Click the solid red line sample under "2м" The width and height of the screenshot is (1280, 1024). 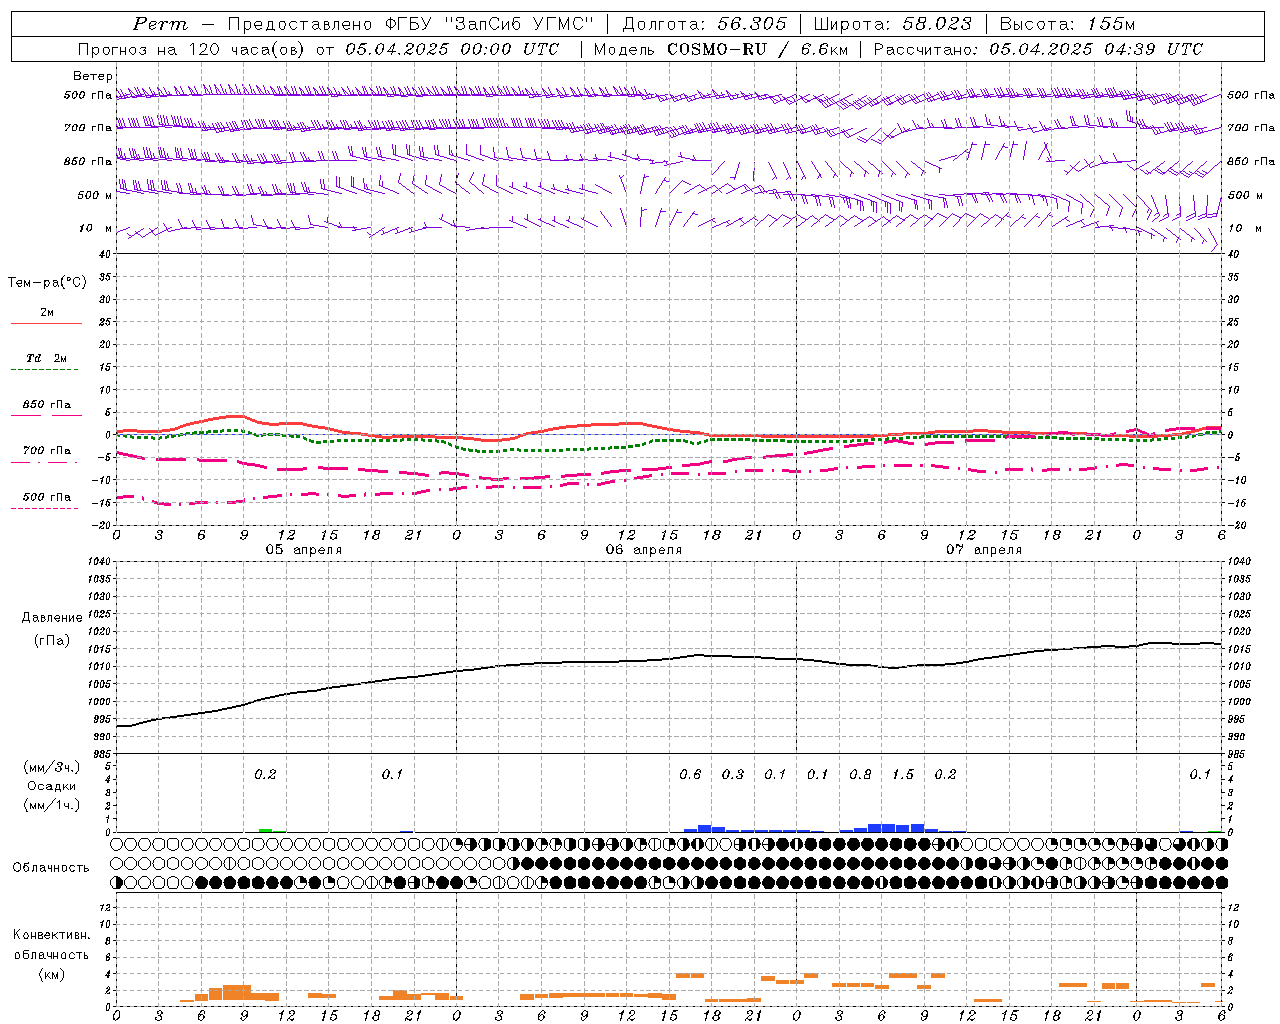46,324
